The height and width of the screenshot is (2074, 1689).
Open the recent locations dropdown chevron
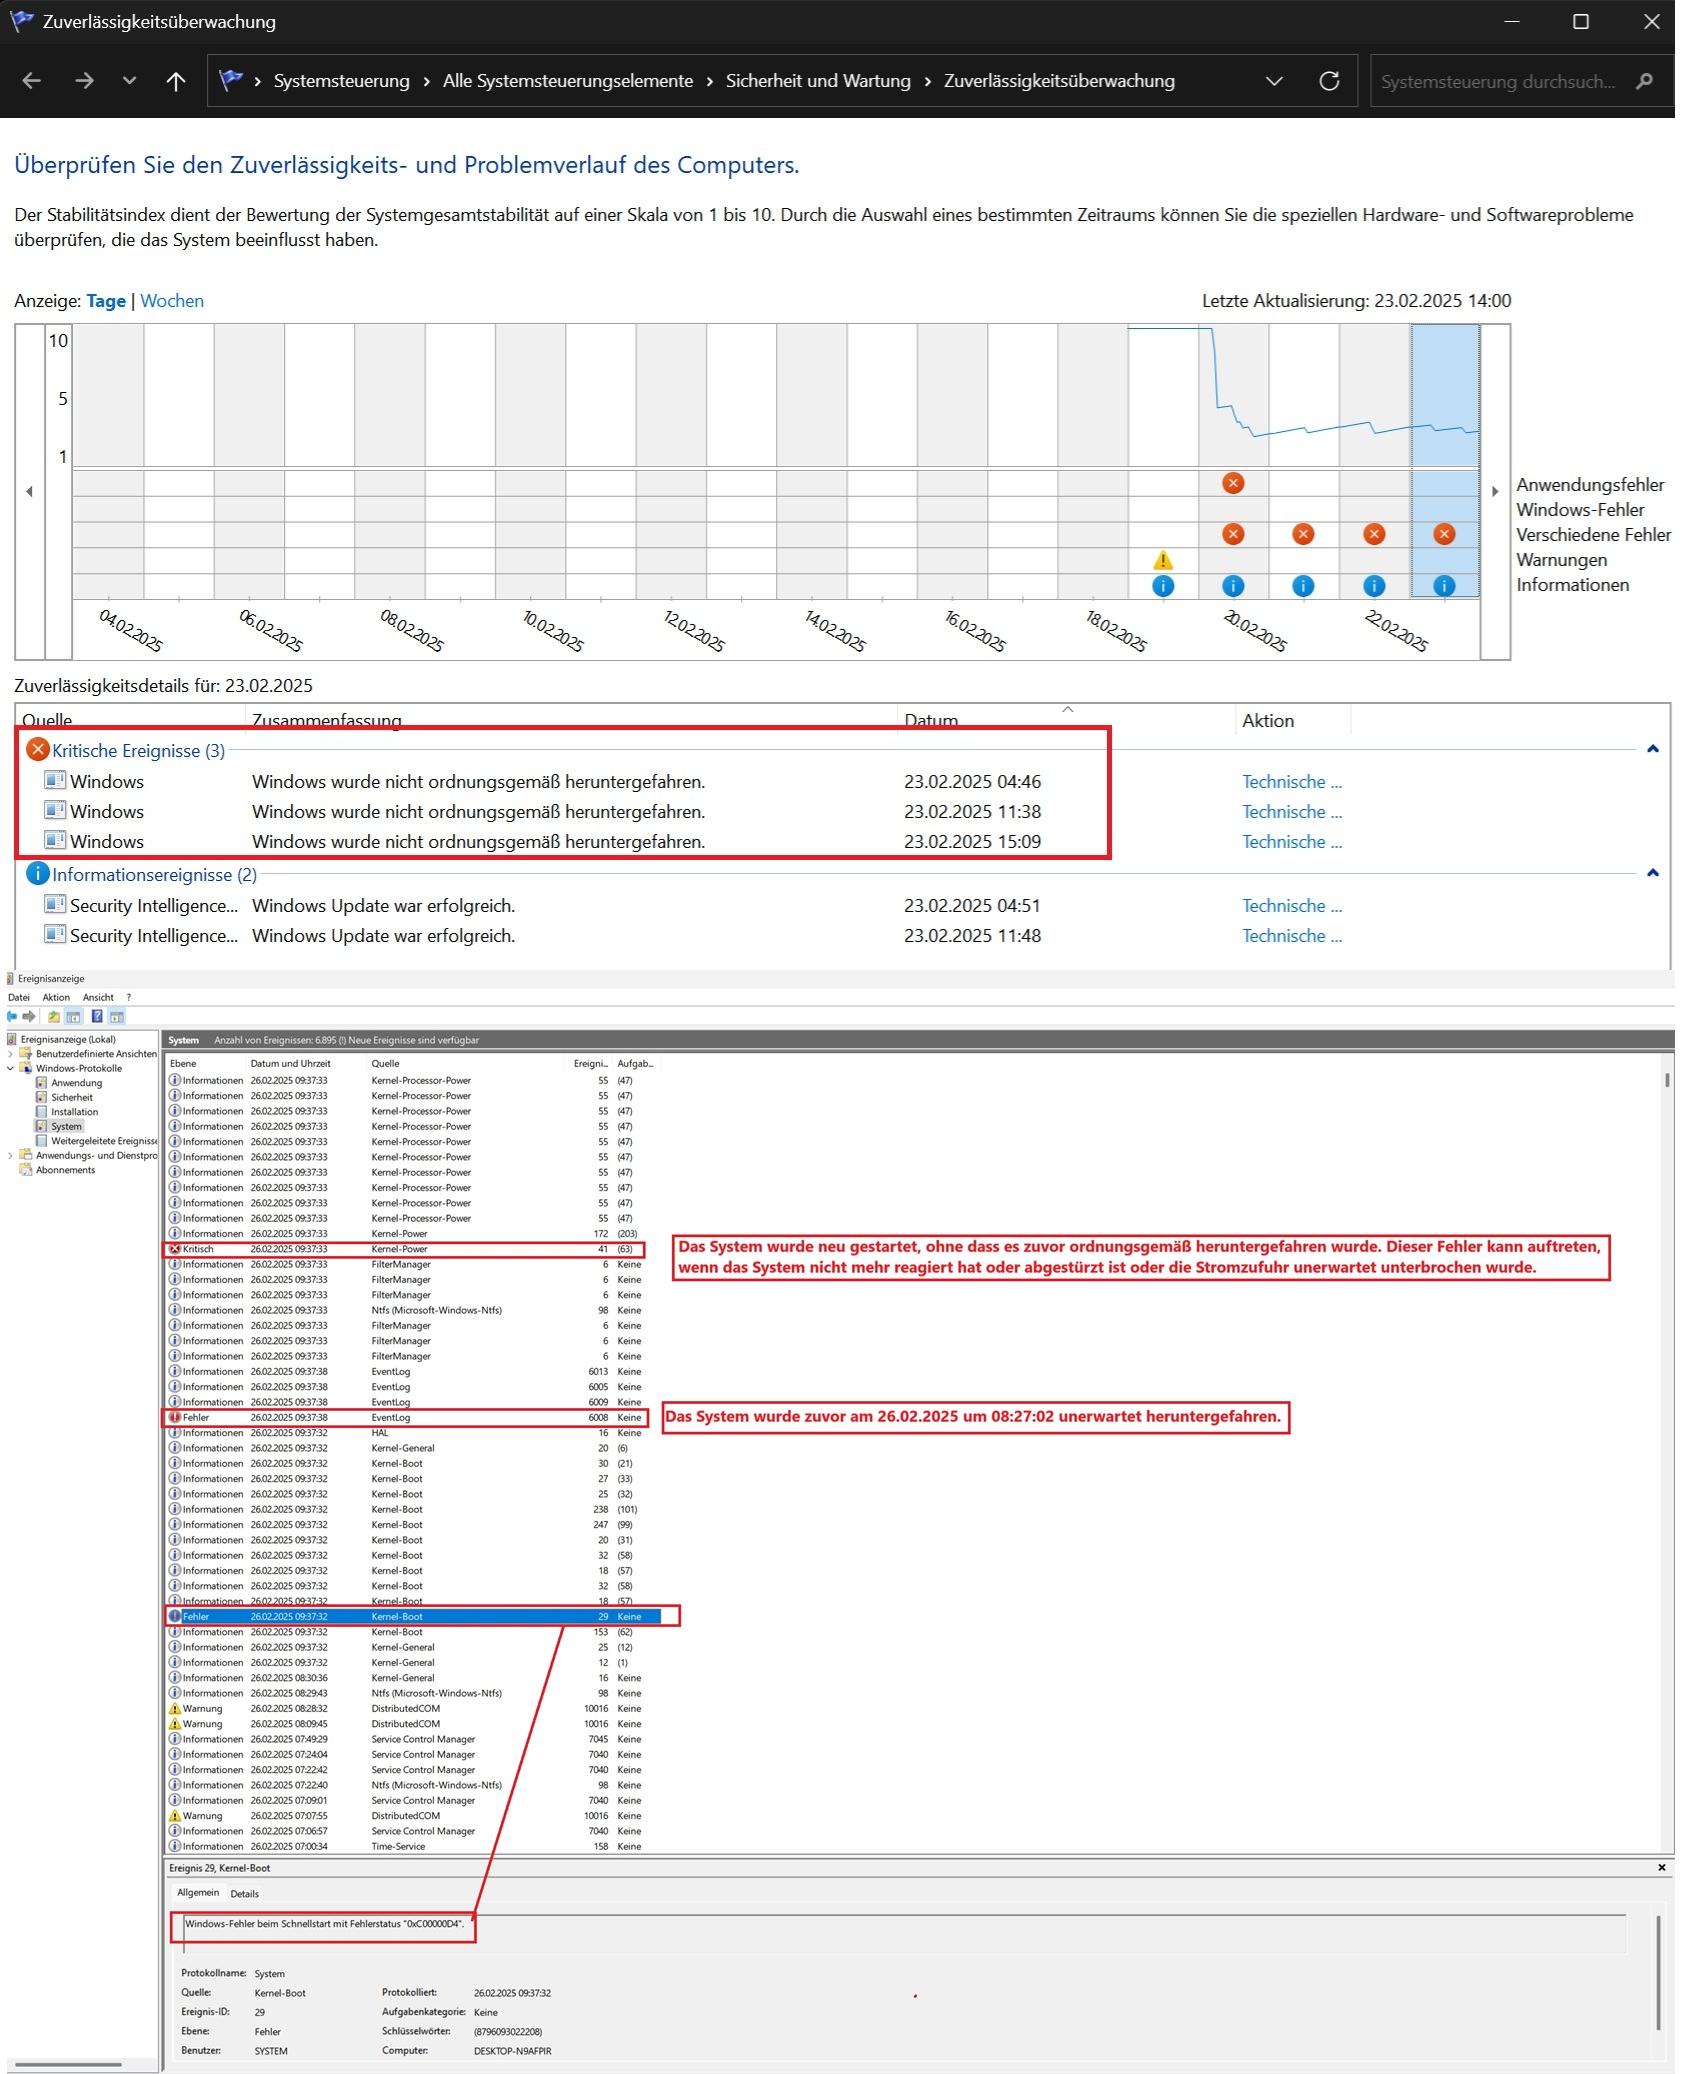[129, 81]
